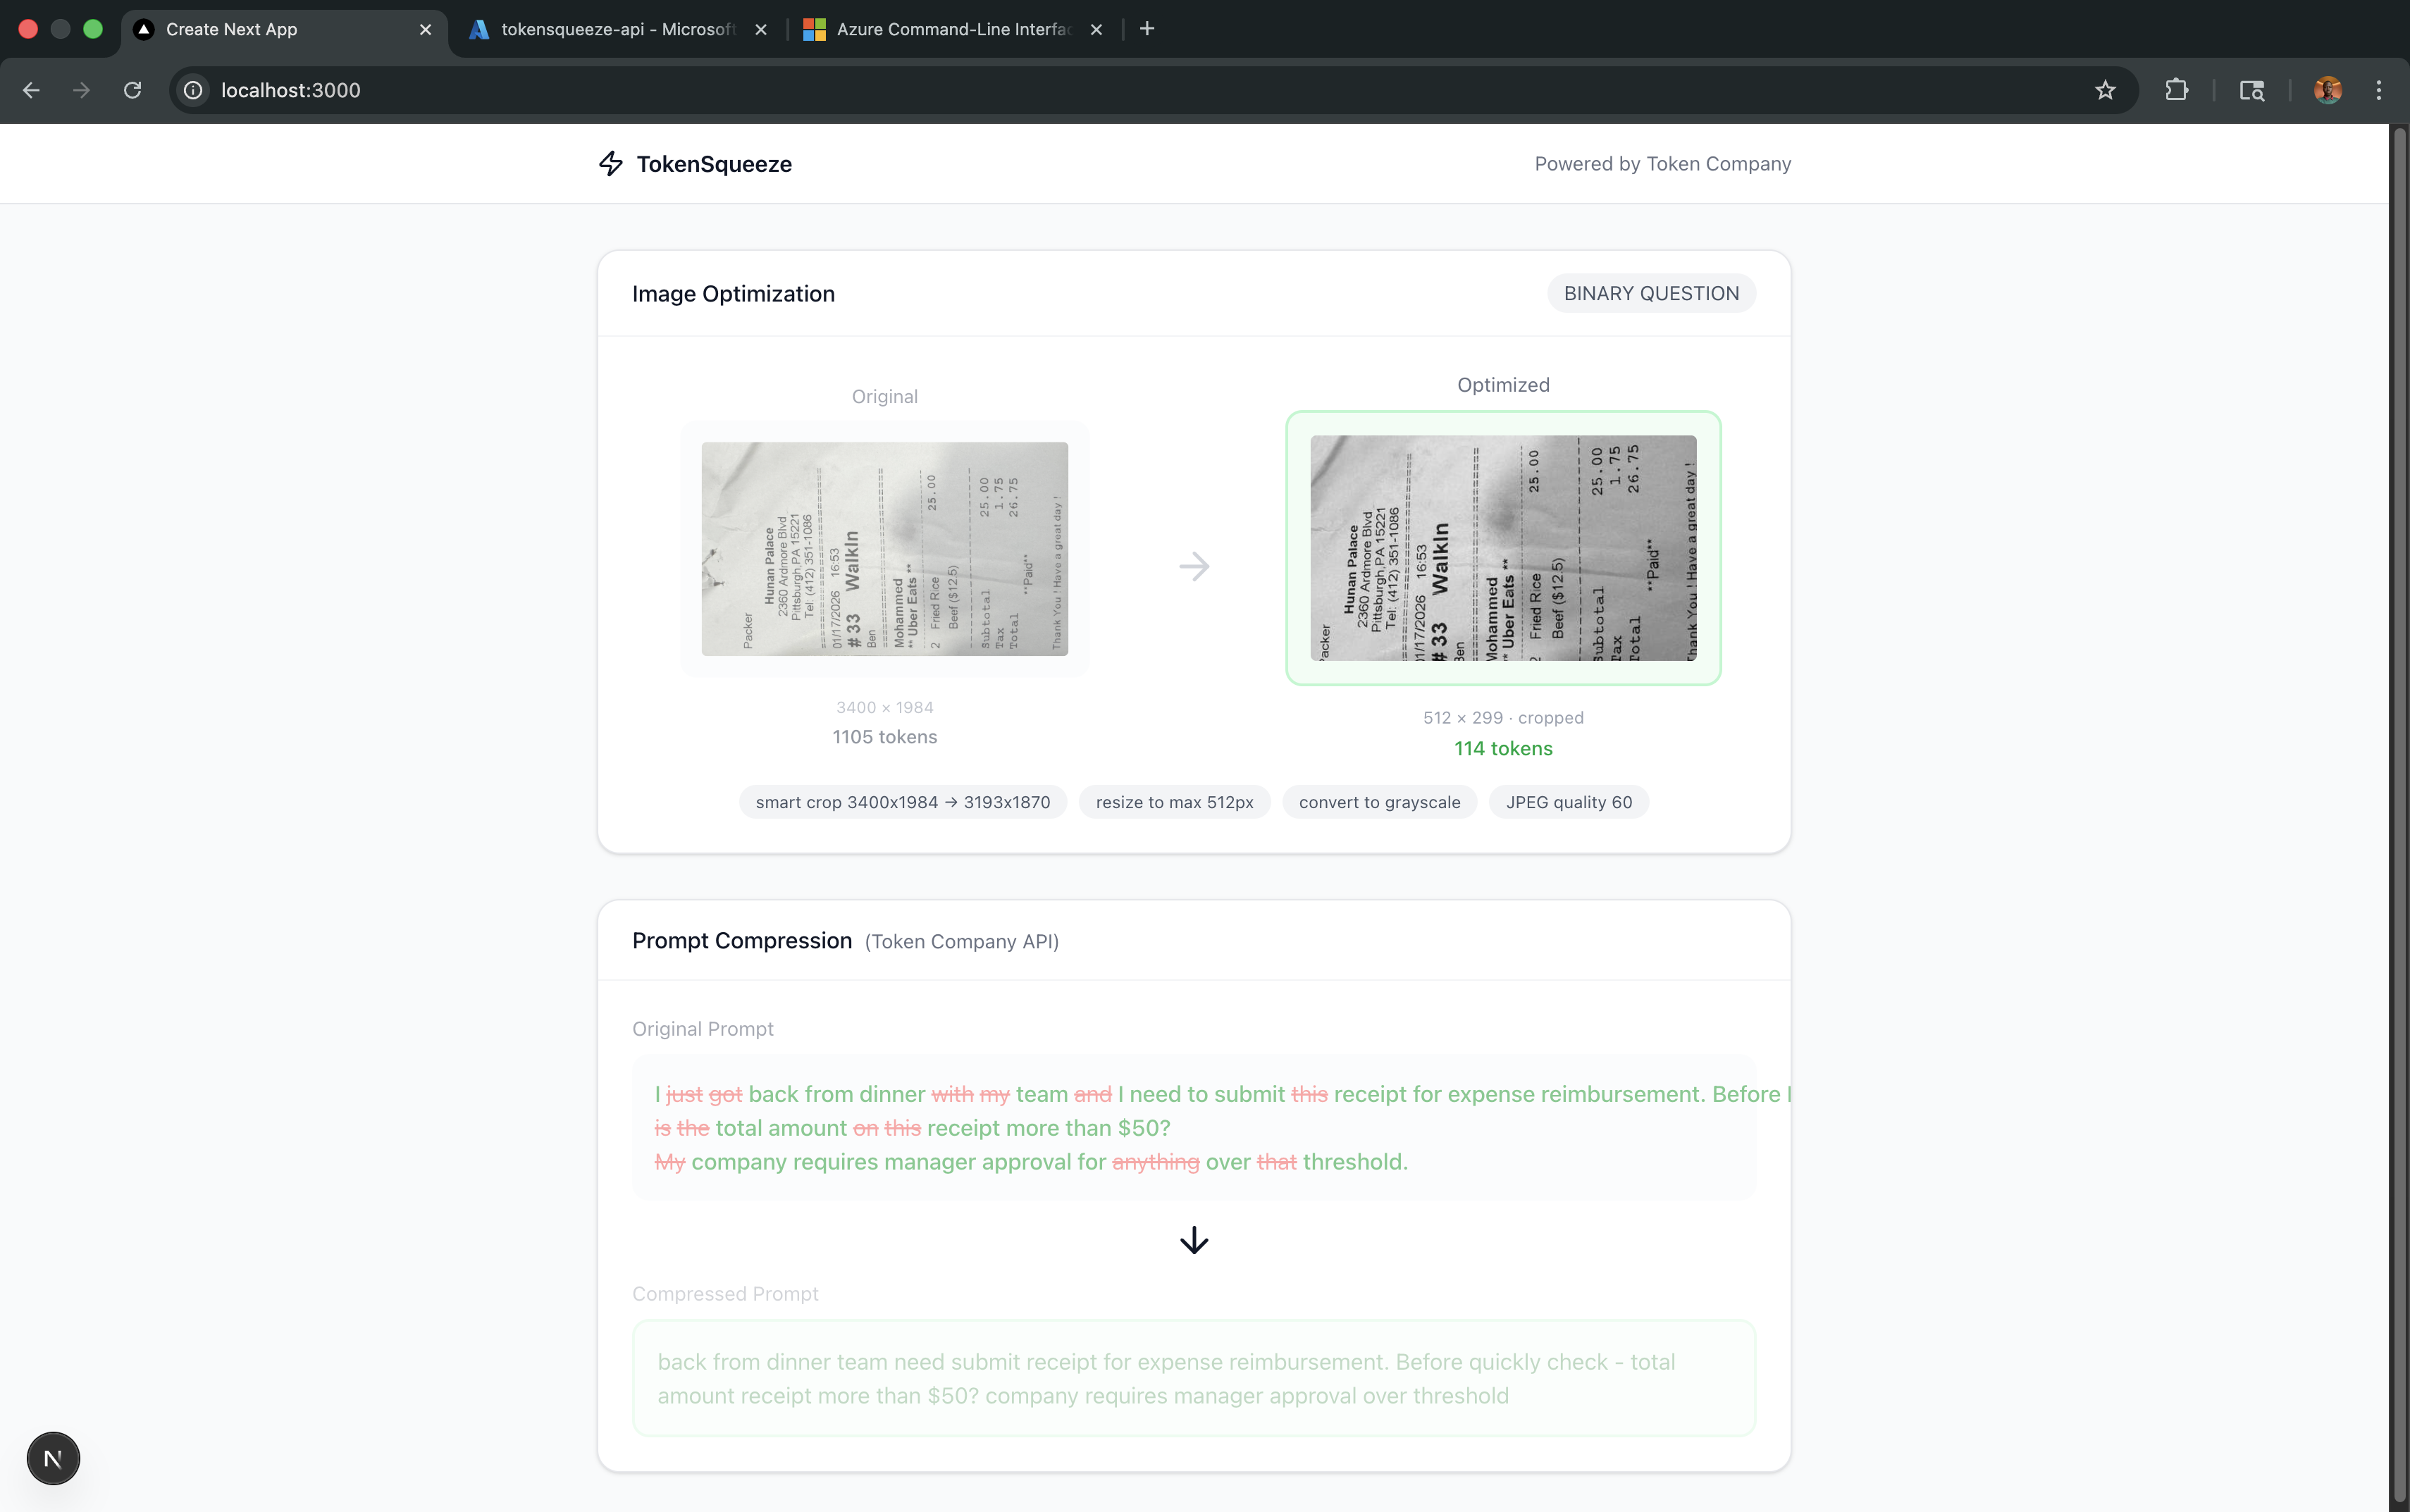The width and height of the screenshot is (2410, 1512).
Task: Open a new browser tab
Action: coord(1147,29)
